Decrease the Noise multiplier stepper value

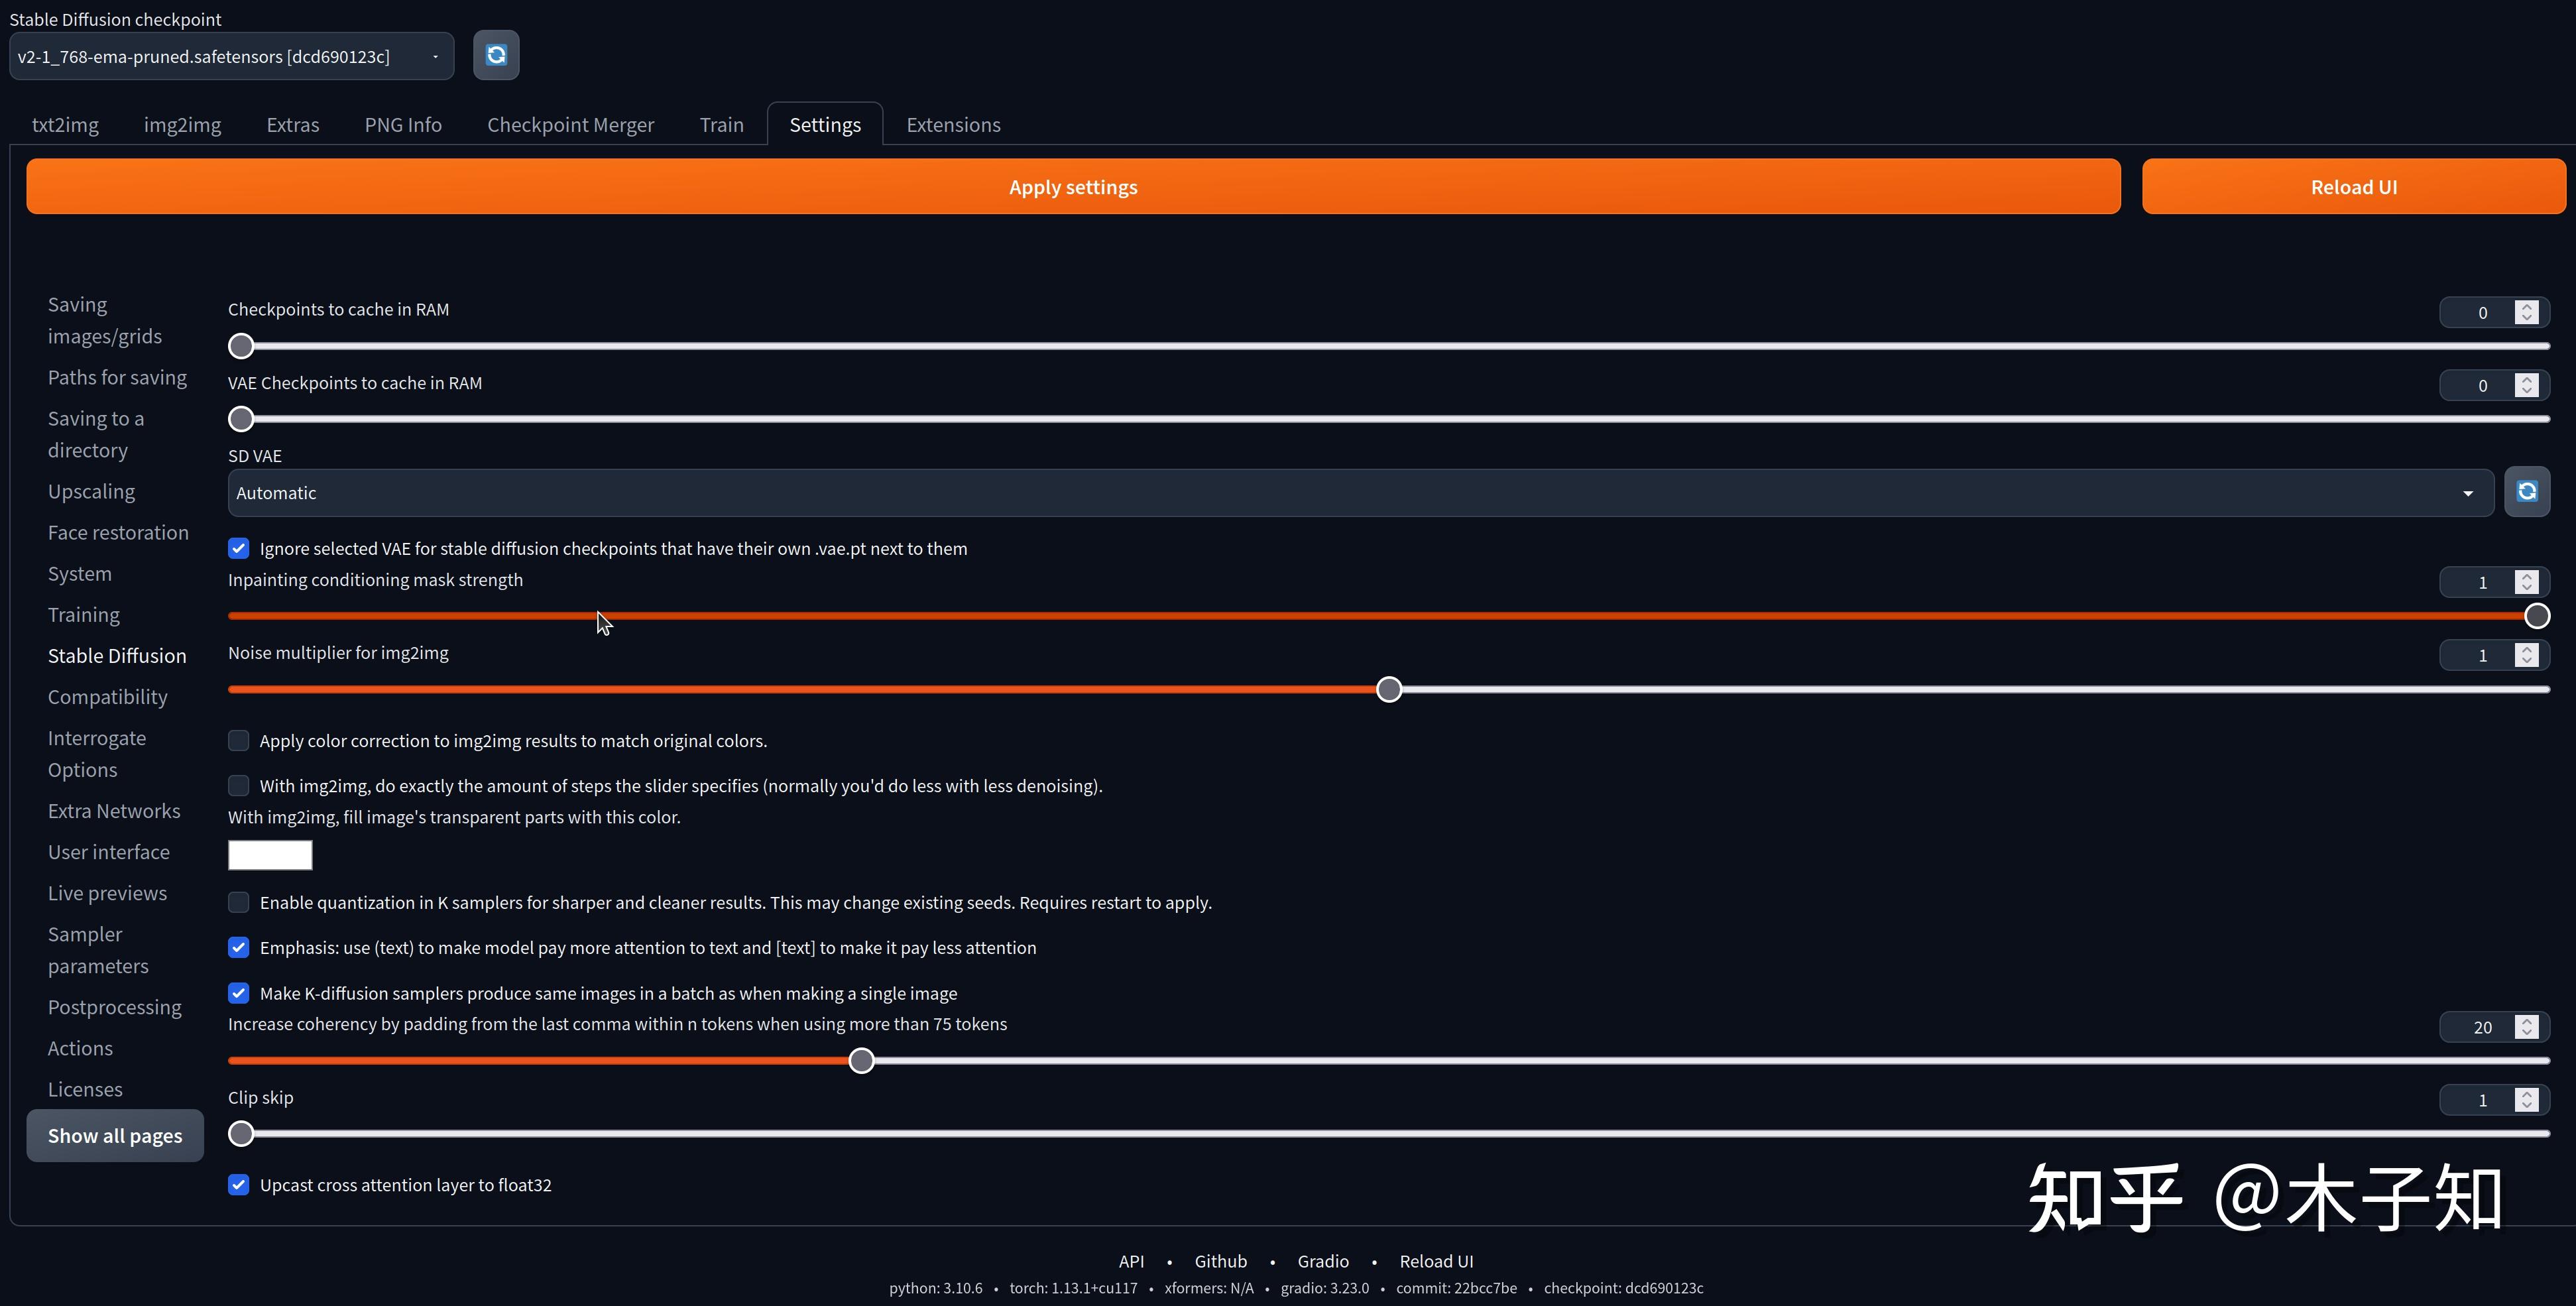2528,660
